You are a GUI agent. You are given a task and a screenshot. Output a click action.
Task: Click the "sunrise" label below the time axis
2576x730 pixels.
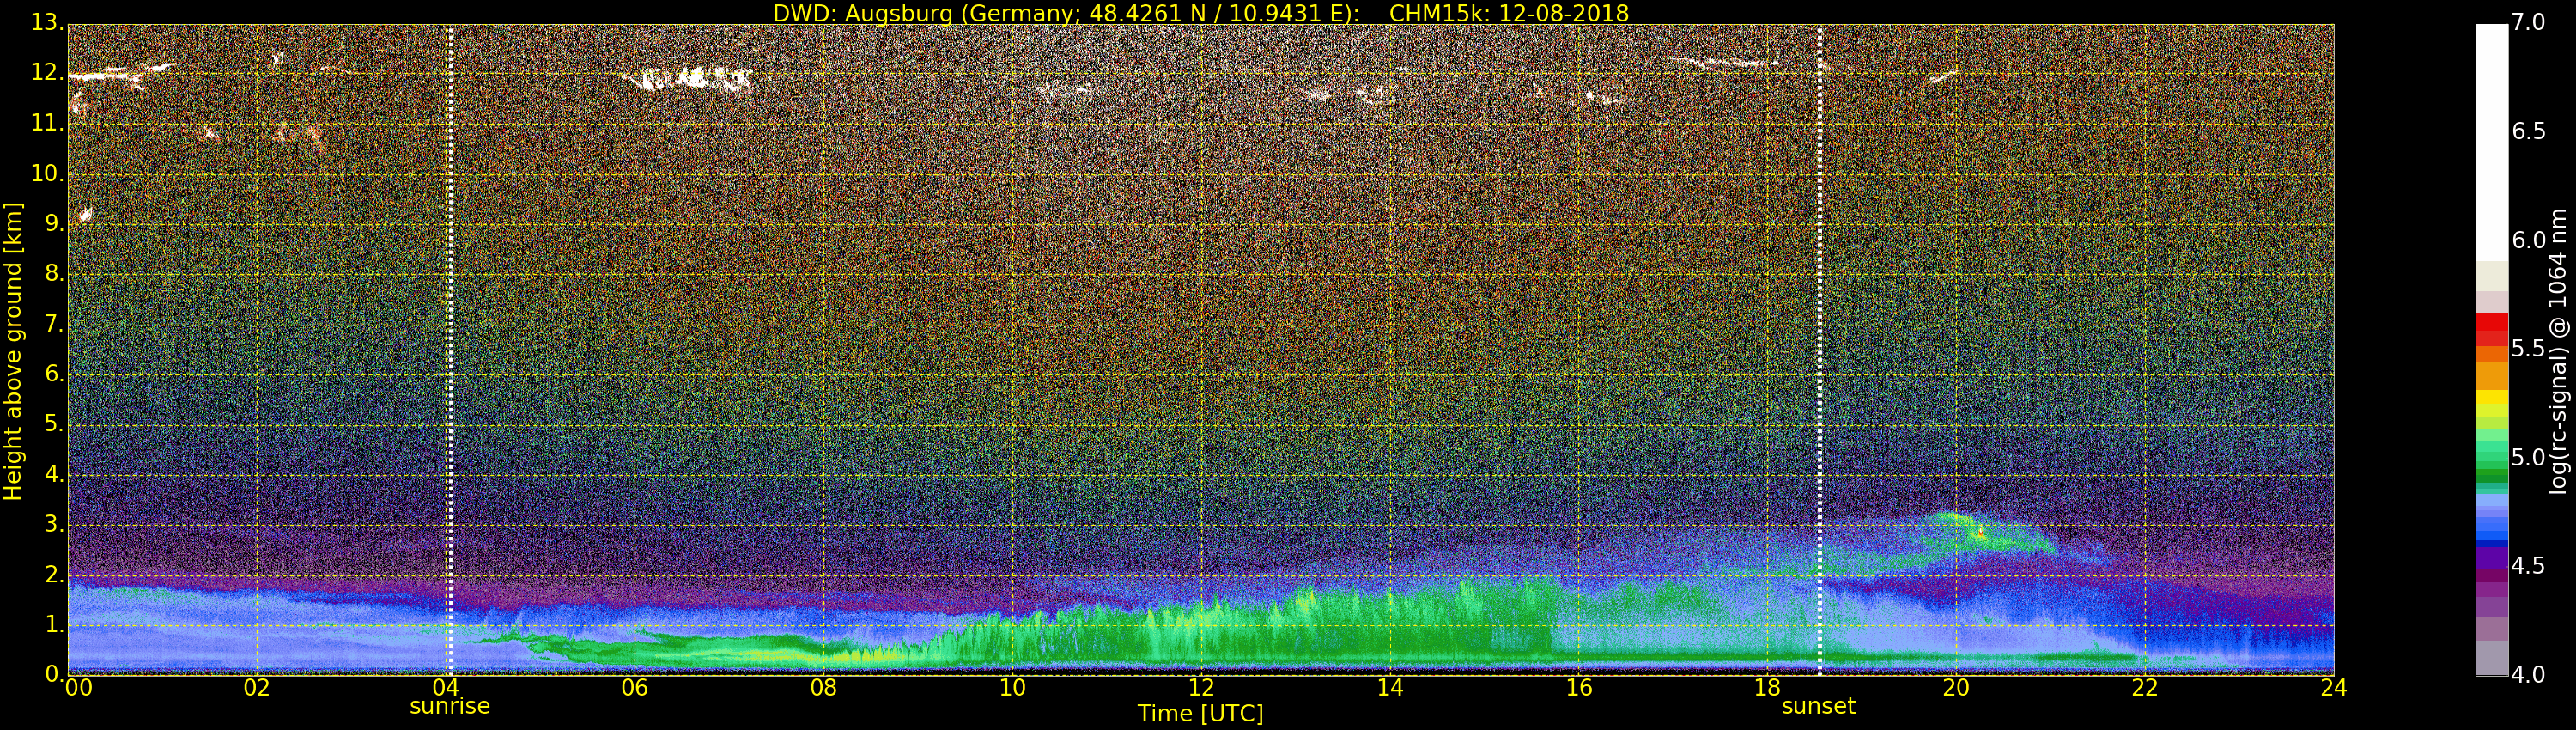pos(450,706)
